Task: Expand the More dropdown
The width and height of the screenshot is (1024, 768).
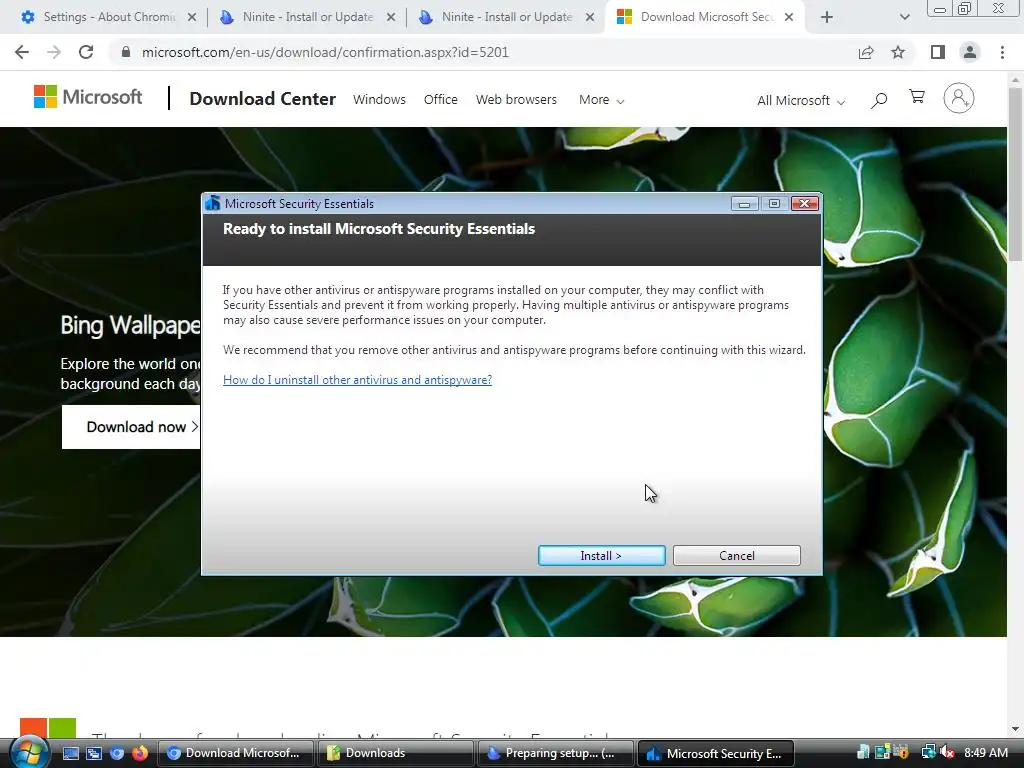Action: pos(601,100)
